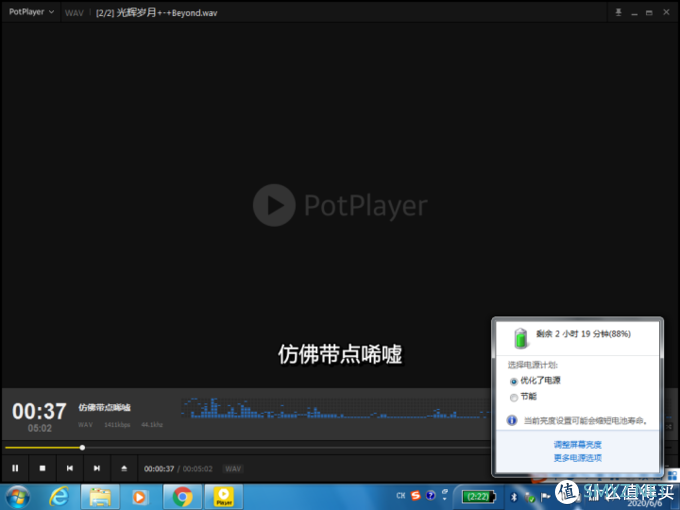
Task: Skip to the next track
Action: click(x=97, y=468)
